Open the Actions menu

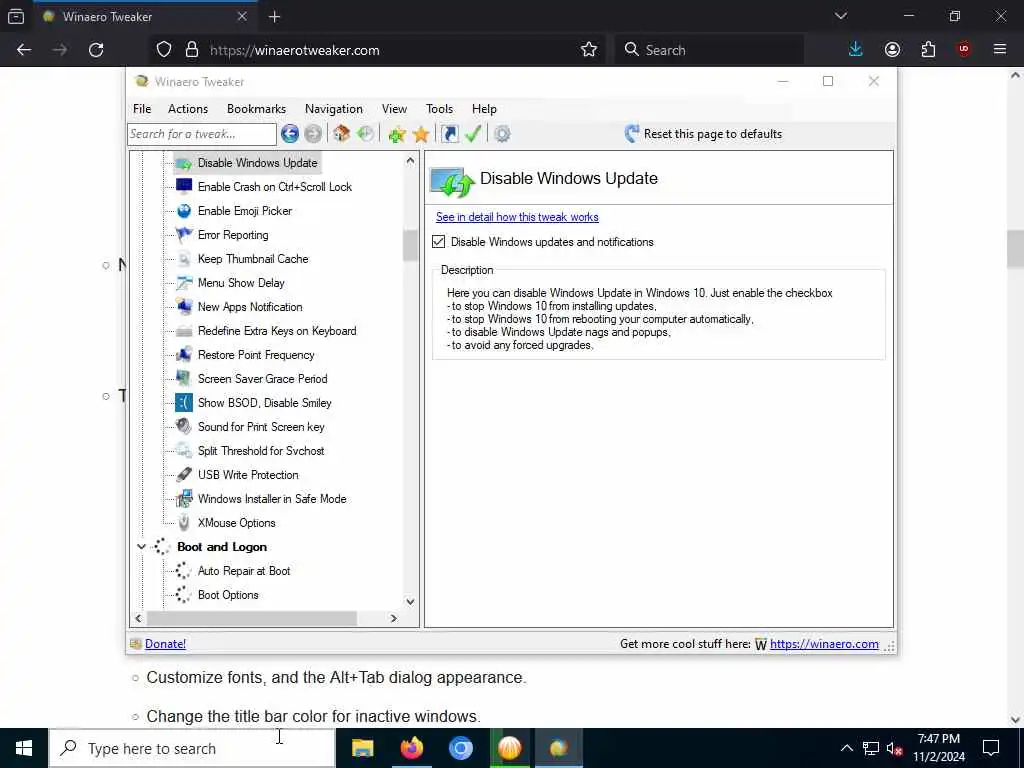[188, 109]
